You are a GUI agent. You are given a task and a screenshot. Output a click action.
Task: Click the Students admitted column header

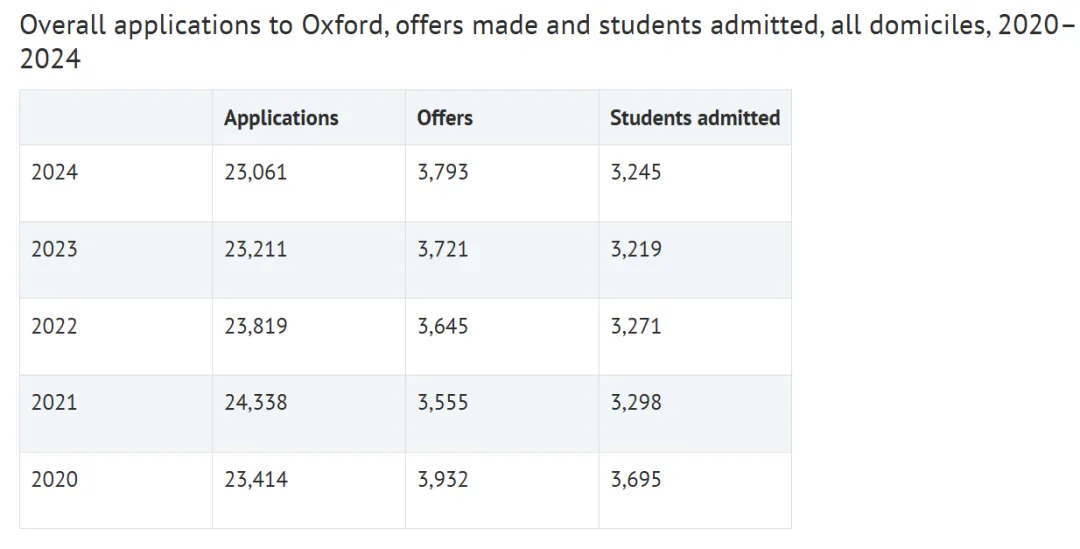[694, 118]
